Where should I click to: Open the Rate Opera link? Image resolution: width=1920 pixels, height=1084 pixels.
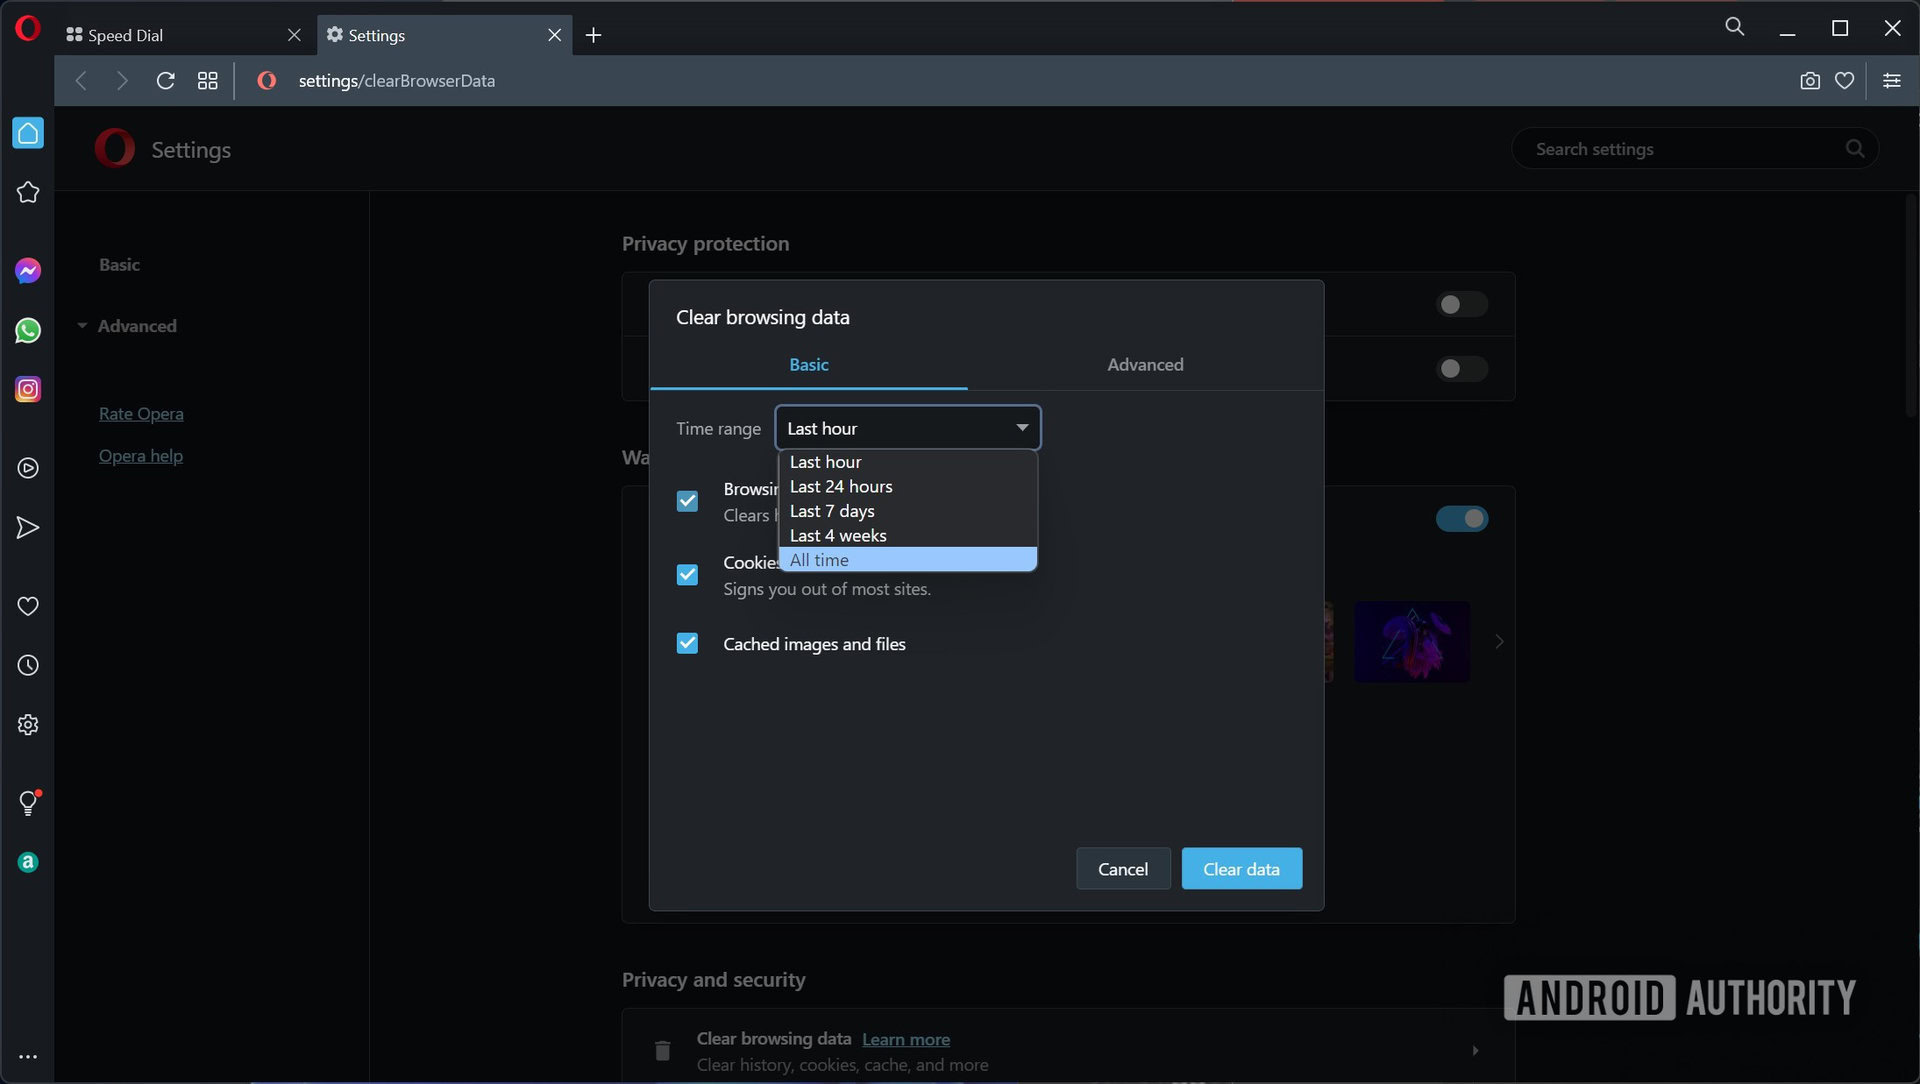pyautogui.click(x=141, y=414)
